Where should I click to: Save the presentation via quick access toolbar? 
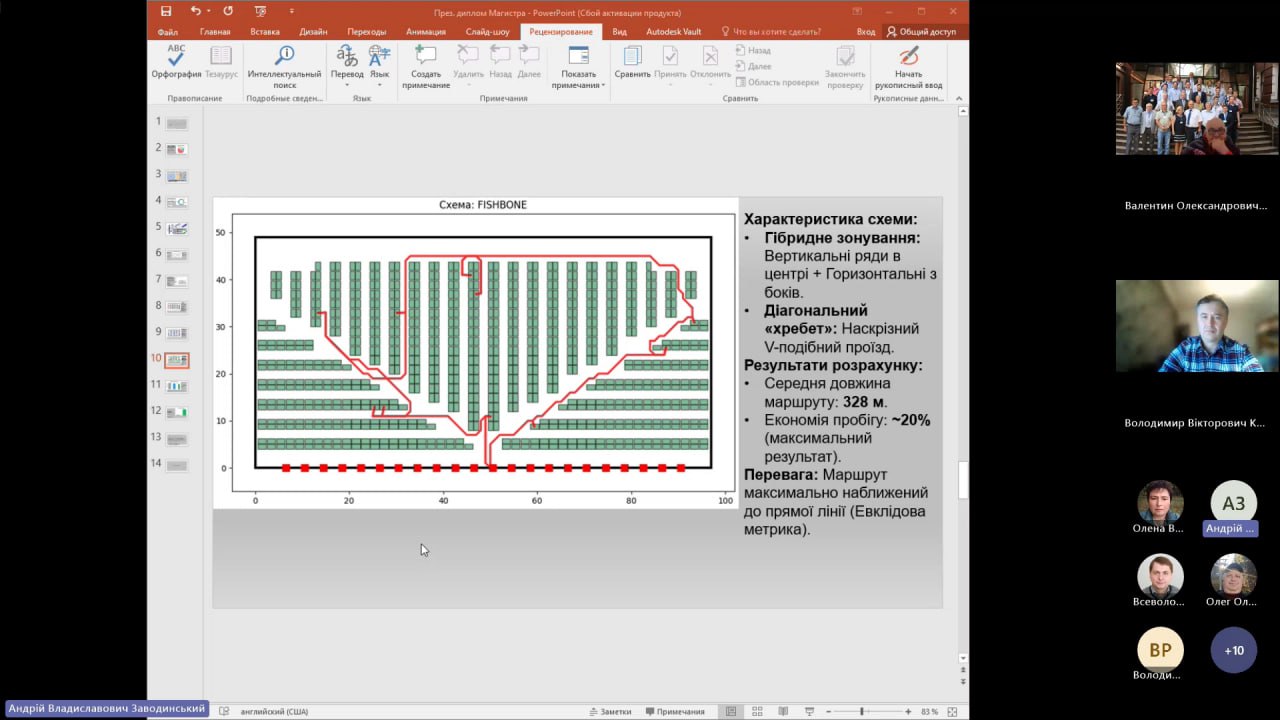click(166, 12)
